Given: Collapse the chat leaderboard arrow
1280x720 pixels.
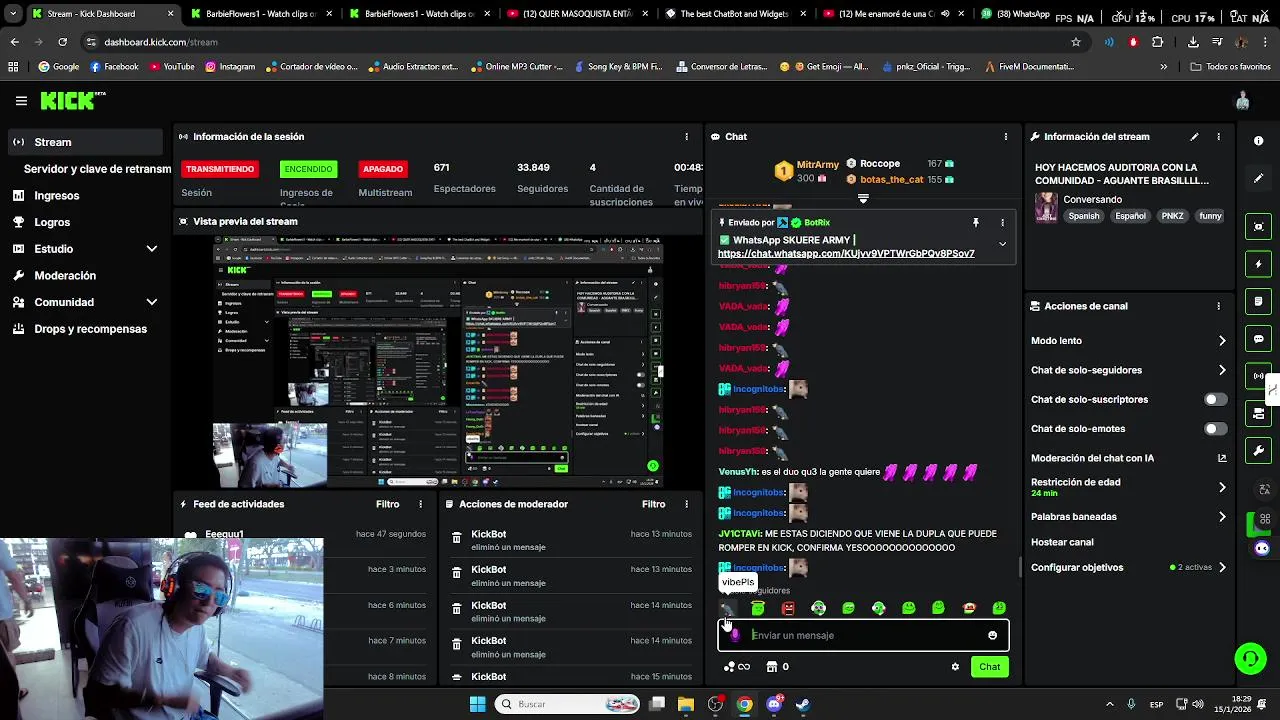Looking at the screenshot, I should [863, 199].
